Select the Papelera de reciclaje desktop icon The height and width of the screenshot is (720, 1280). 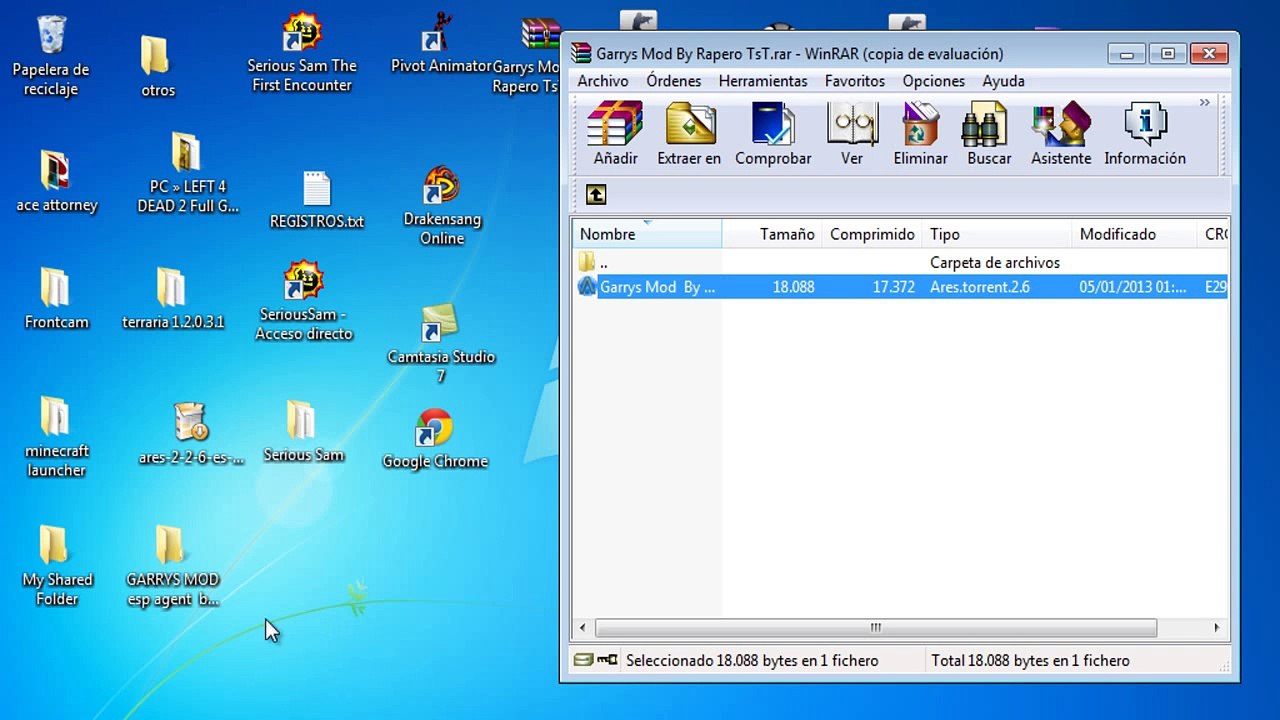coord(51,57)
